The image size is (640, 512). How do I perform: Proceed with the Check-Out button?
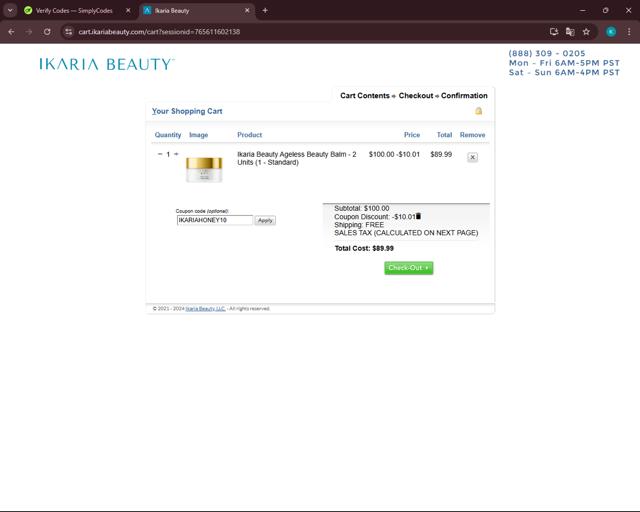[409, 268]
